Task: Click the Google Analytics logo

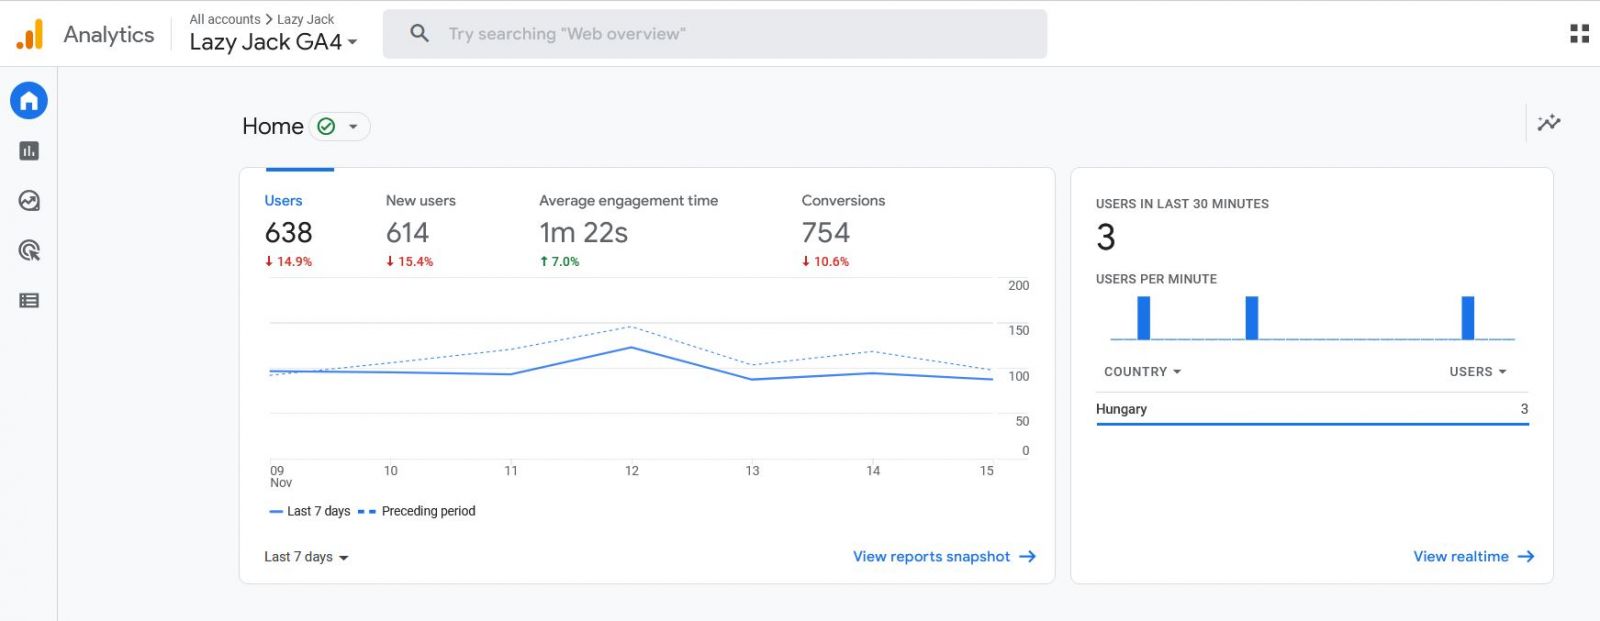Action: click(30, 34)
